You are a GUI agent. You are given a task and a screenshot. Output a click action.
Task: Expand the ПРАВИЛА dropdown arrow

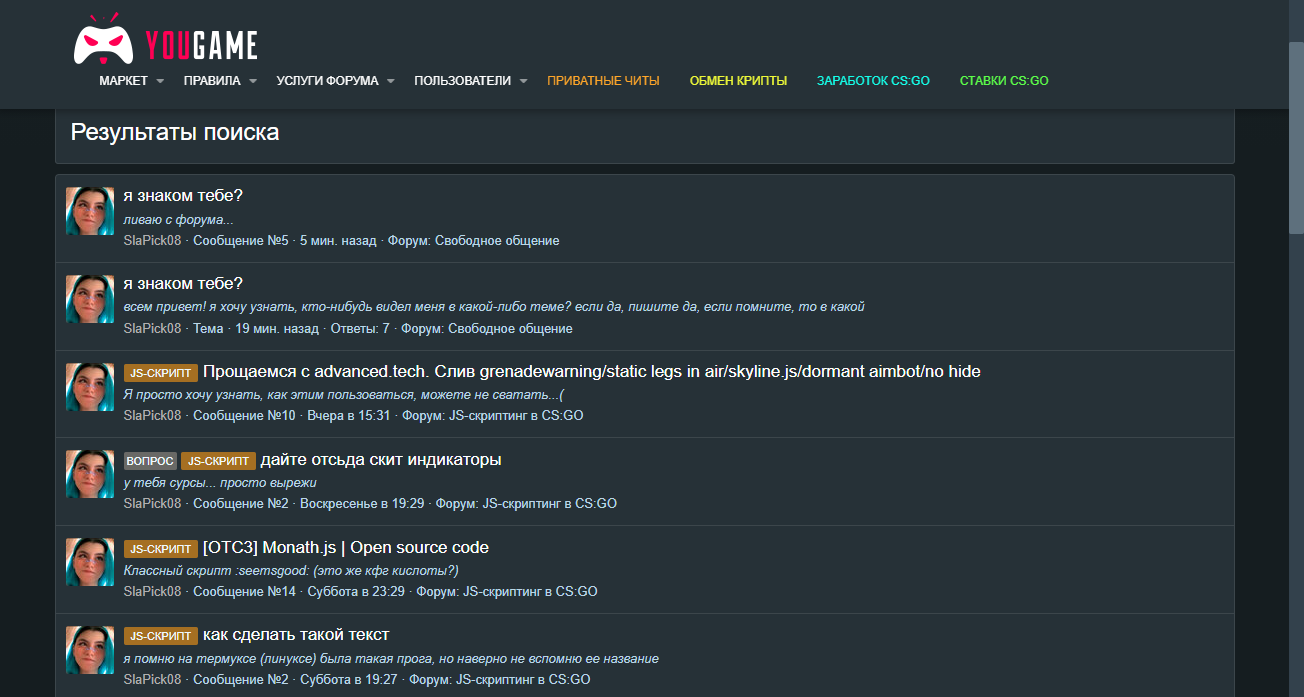point(253,81)
